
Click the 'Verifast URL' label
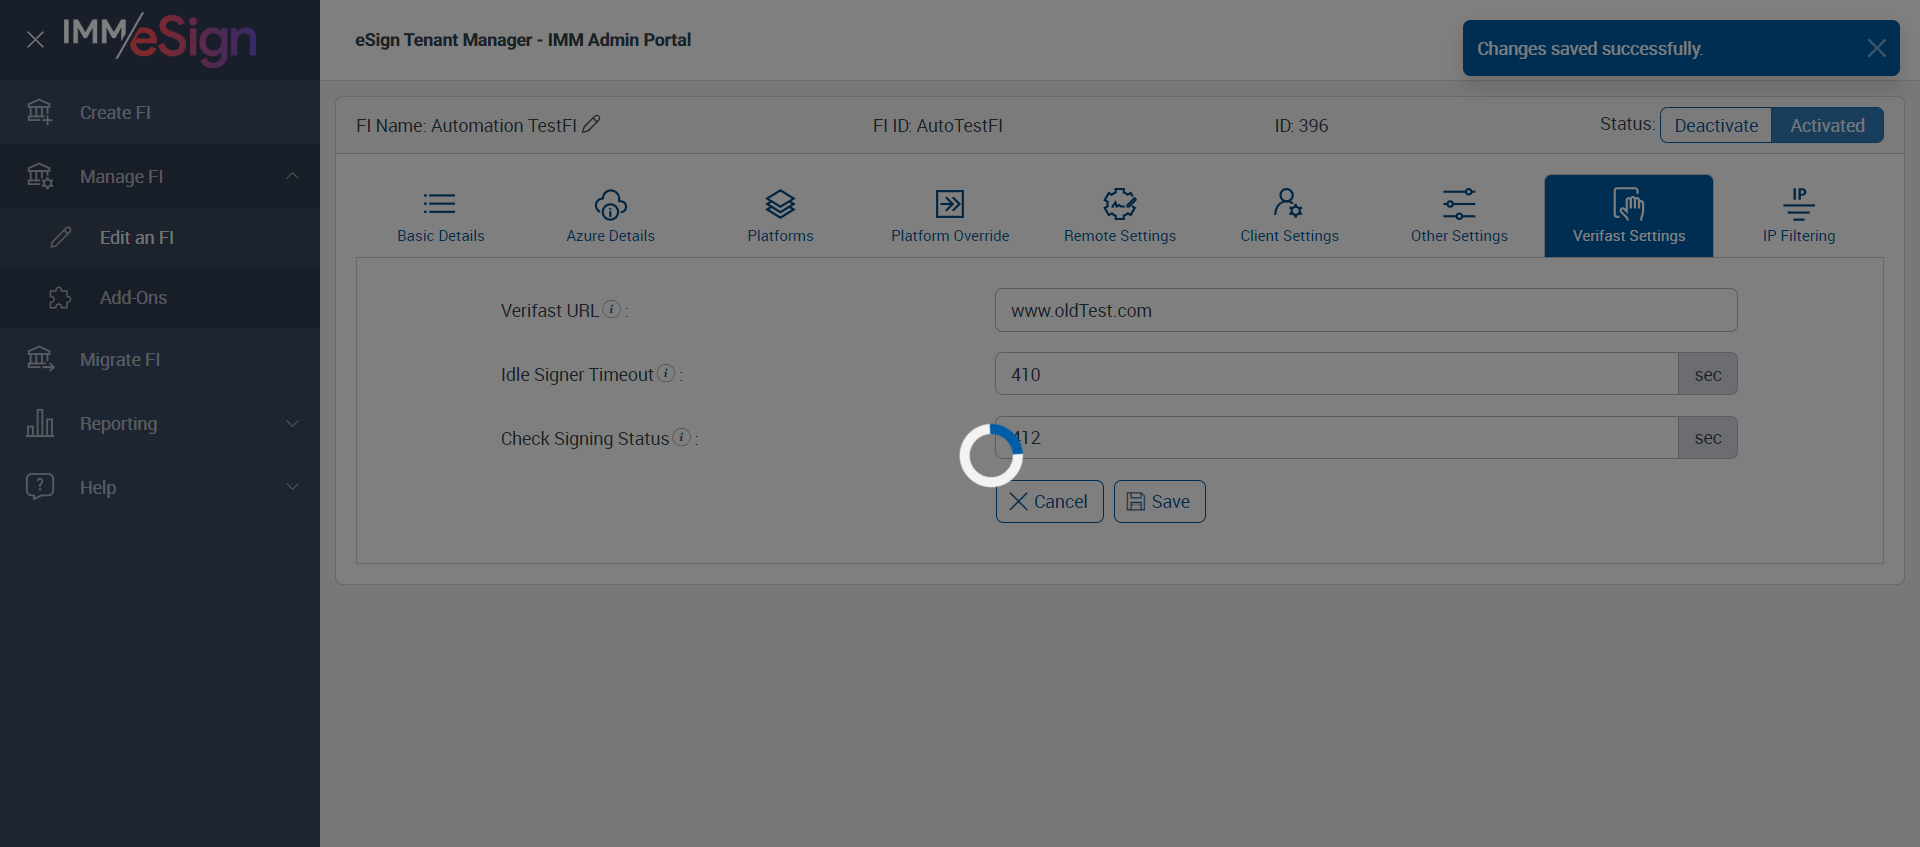(x=549, y=311)
